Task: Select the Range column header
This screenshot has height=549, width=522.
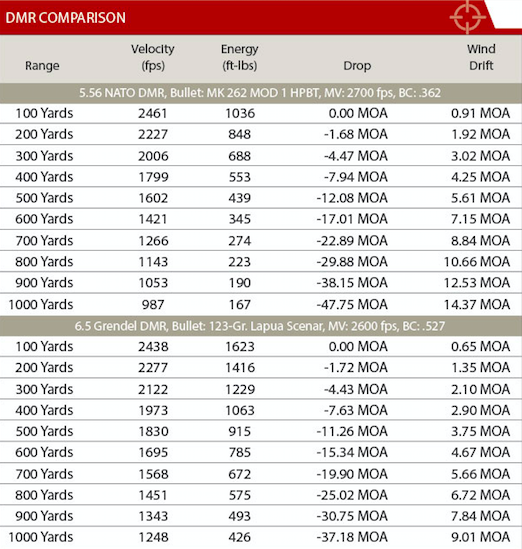Action: point(42,65)
